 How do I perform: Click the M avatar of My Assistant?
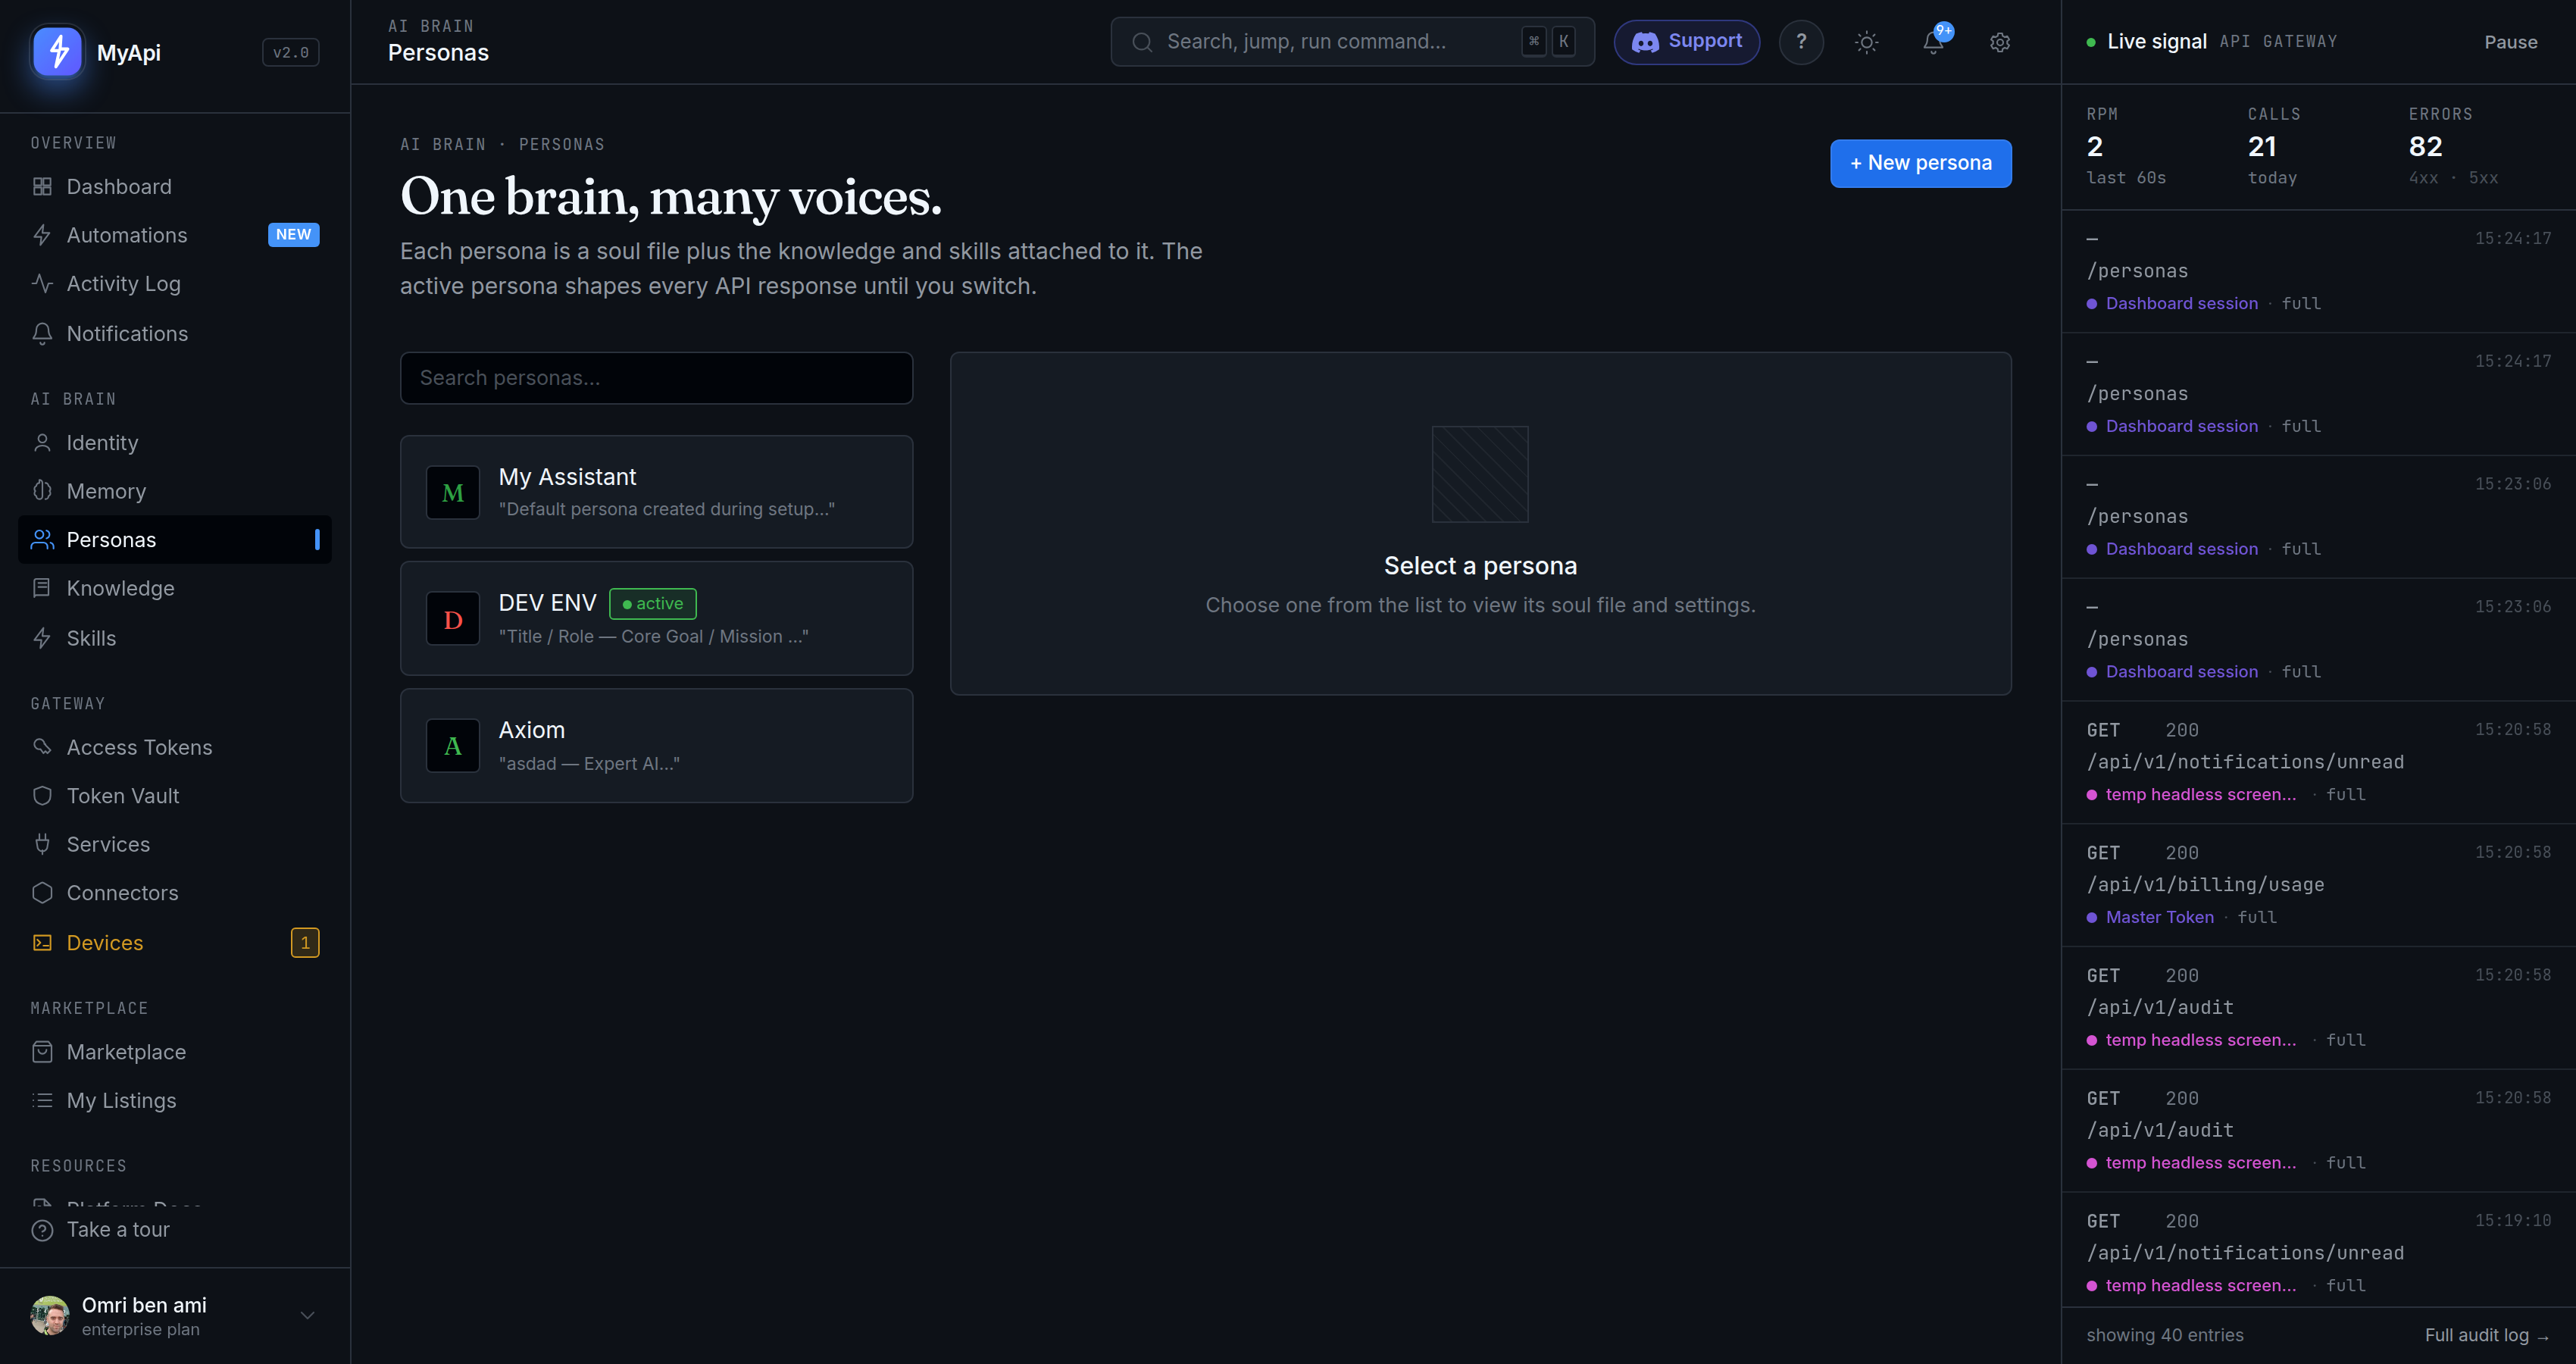coord(453,492)
